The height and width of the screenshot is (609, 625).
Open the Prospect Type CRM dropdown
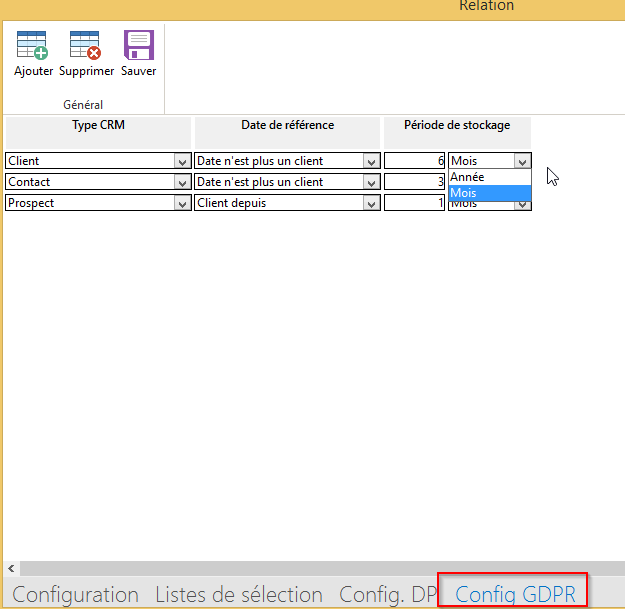tap(182, 203)
